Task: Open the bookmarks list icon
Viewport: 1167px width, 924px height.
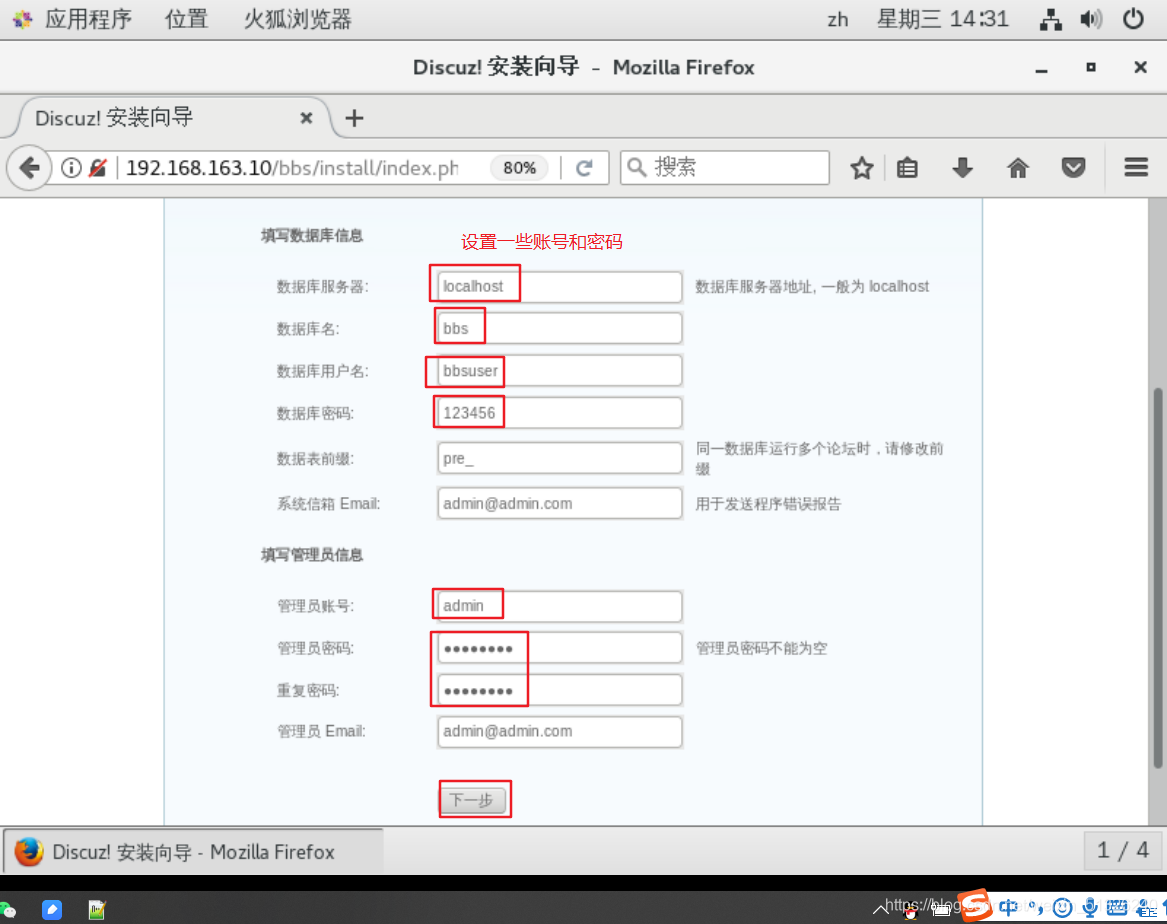Action: pyautogui.click(x=907, y=167)
